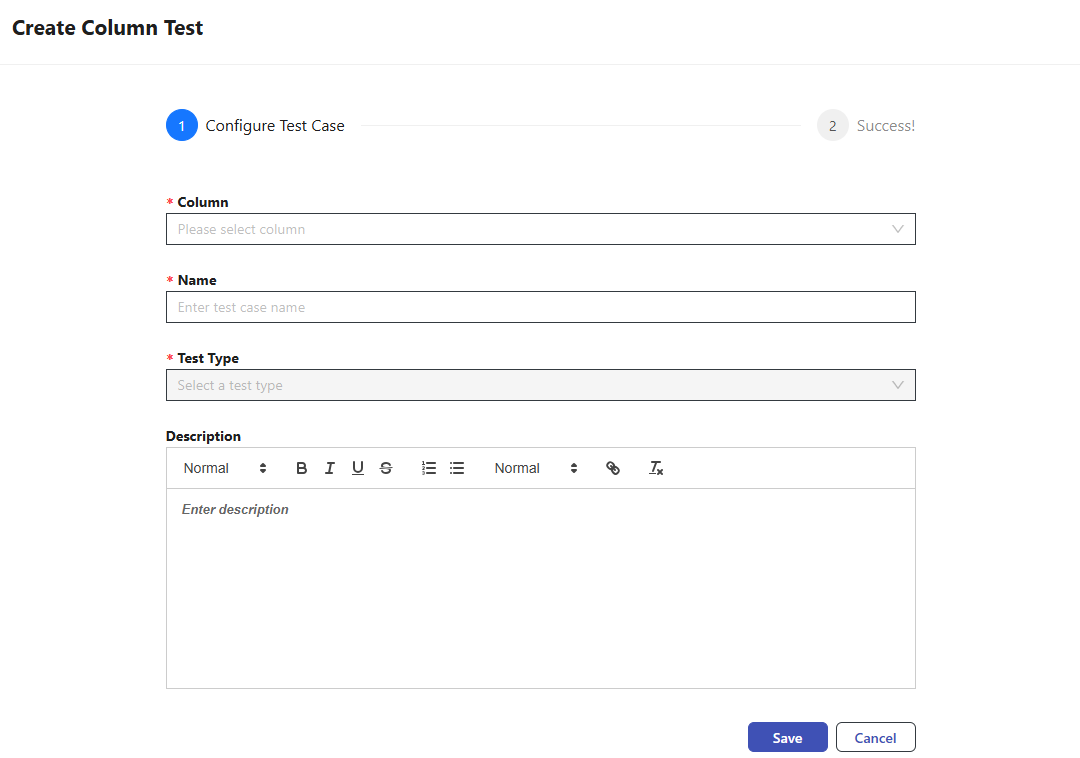Toggle underline formatting
Viewport: 1080px width, 758px height.
coord(357,467)
